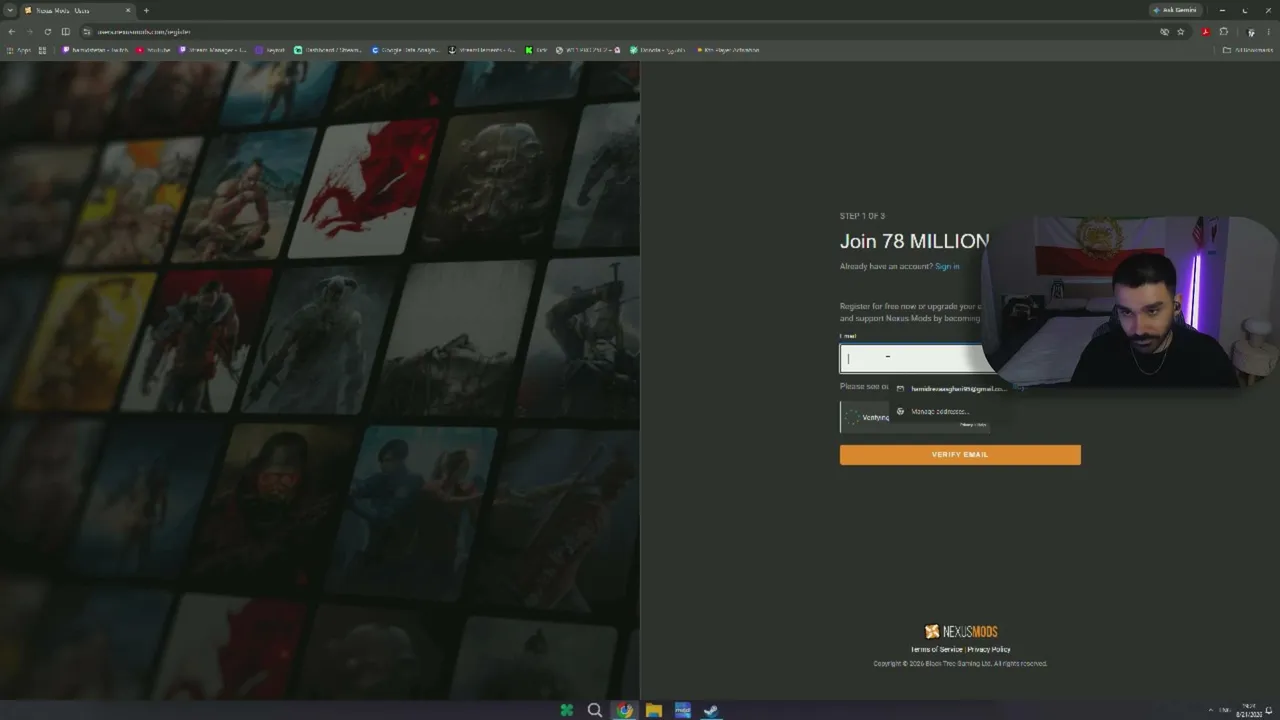
Task: Open the Steam taskbar icon
Action: click(711, 711)
